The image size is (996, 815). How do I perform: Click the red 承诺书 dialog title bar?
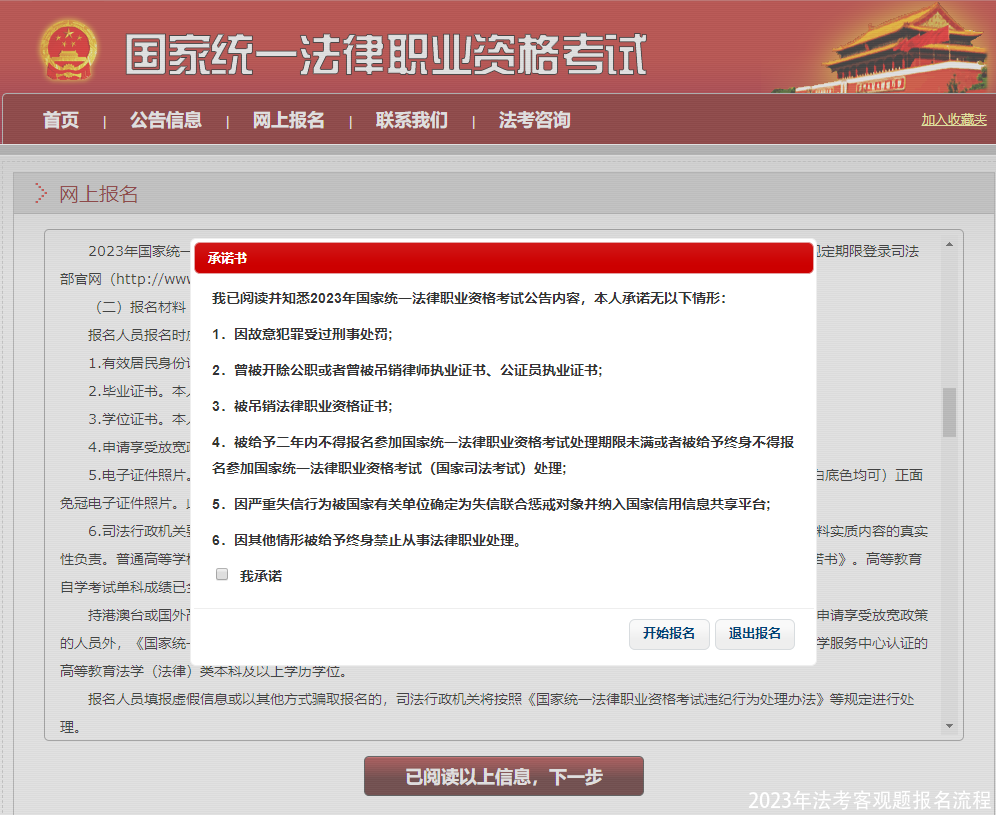(504, 258)
